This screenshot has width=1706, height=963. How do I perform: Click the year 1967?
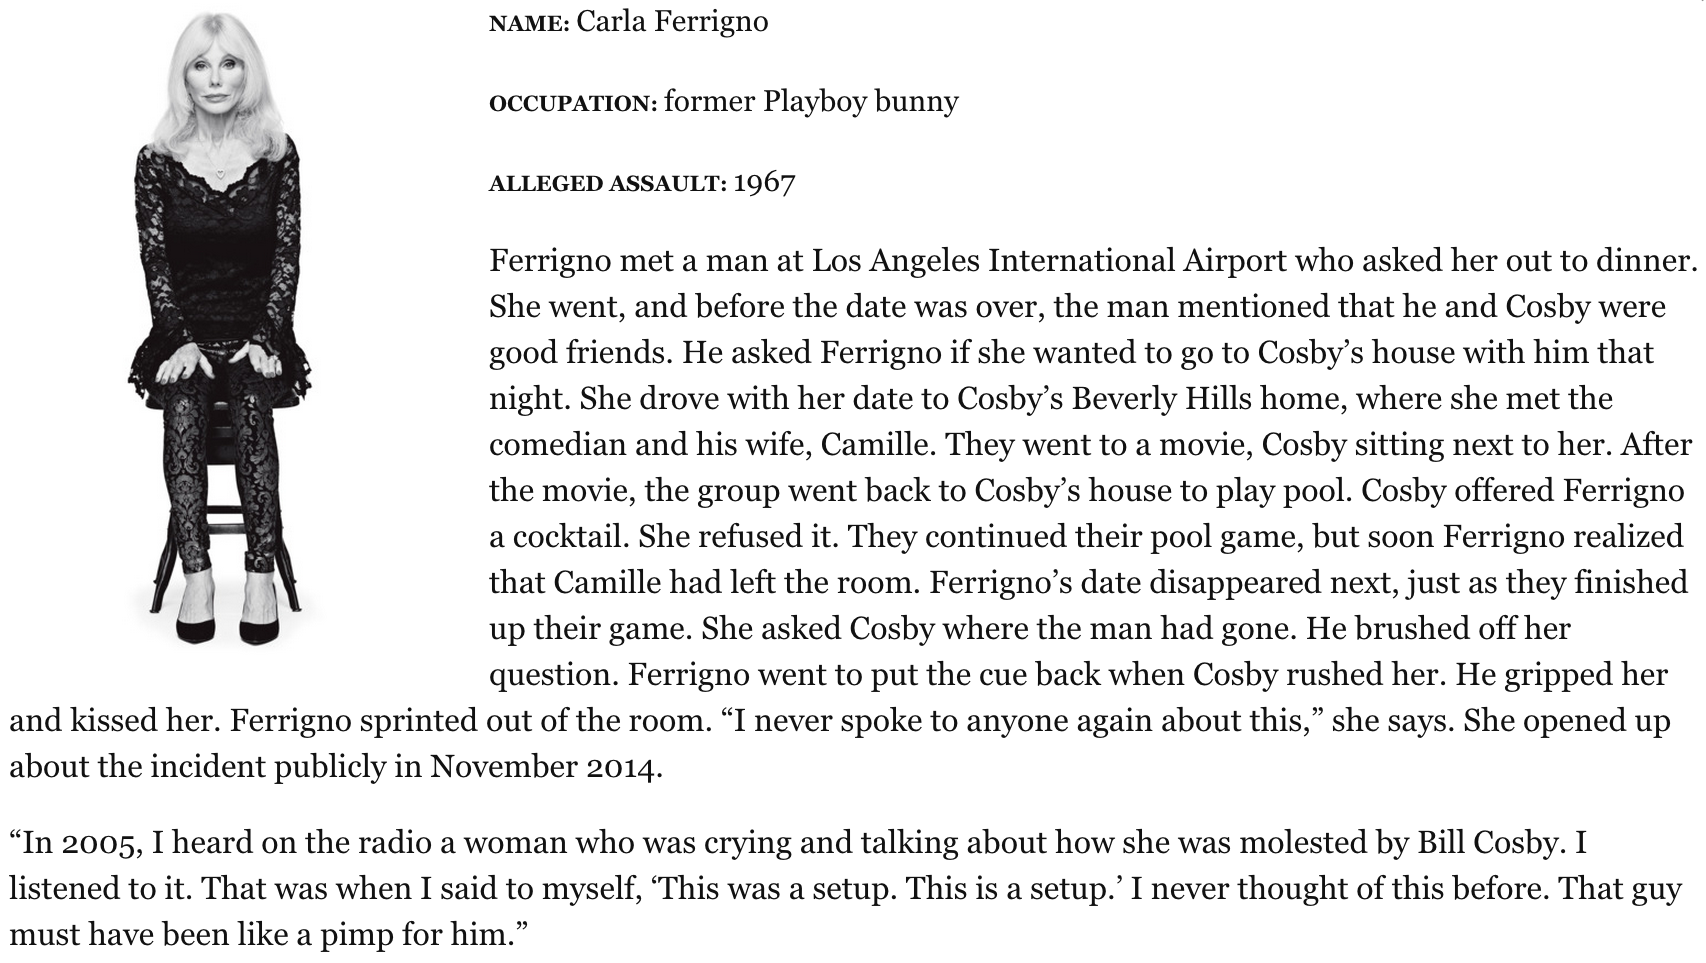[x=764, y=183]
